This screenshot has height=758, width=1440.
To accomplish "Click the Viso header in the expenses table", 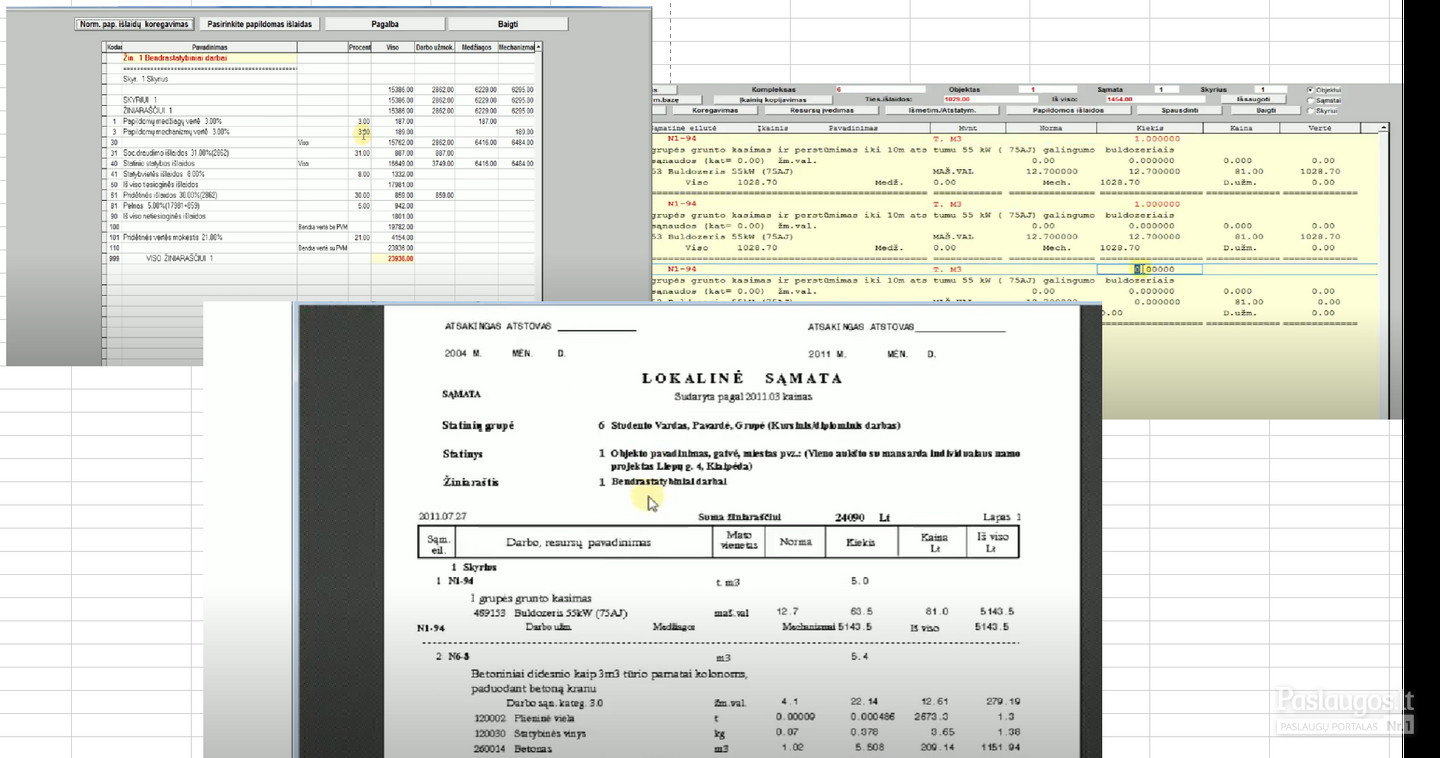I will point(393,47).
